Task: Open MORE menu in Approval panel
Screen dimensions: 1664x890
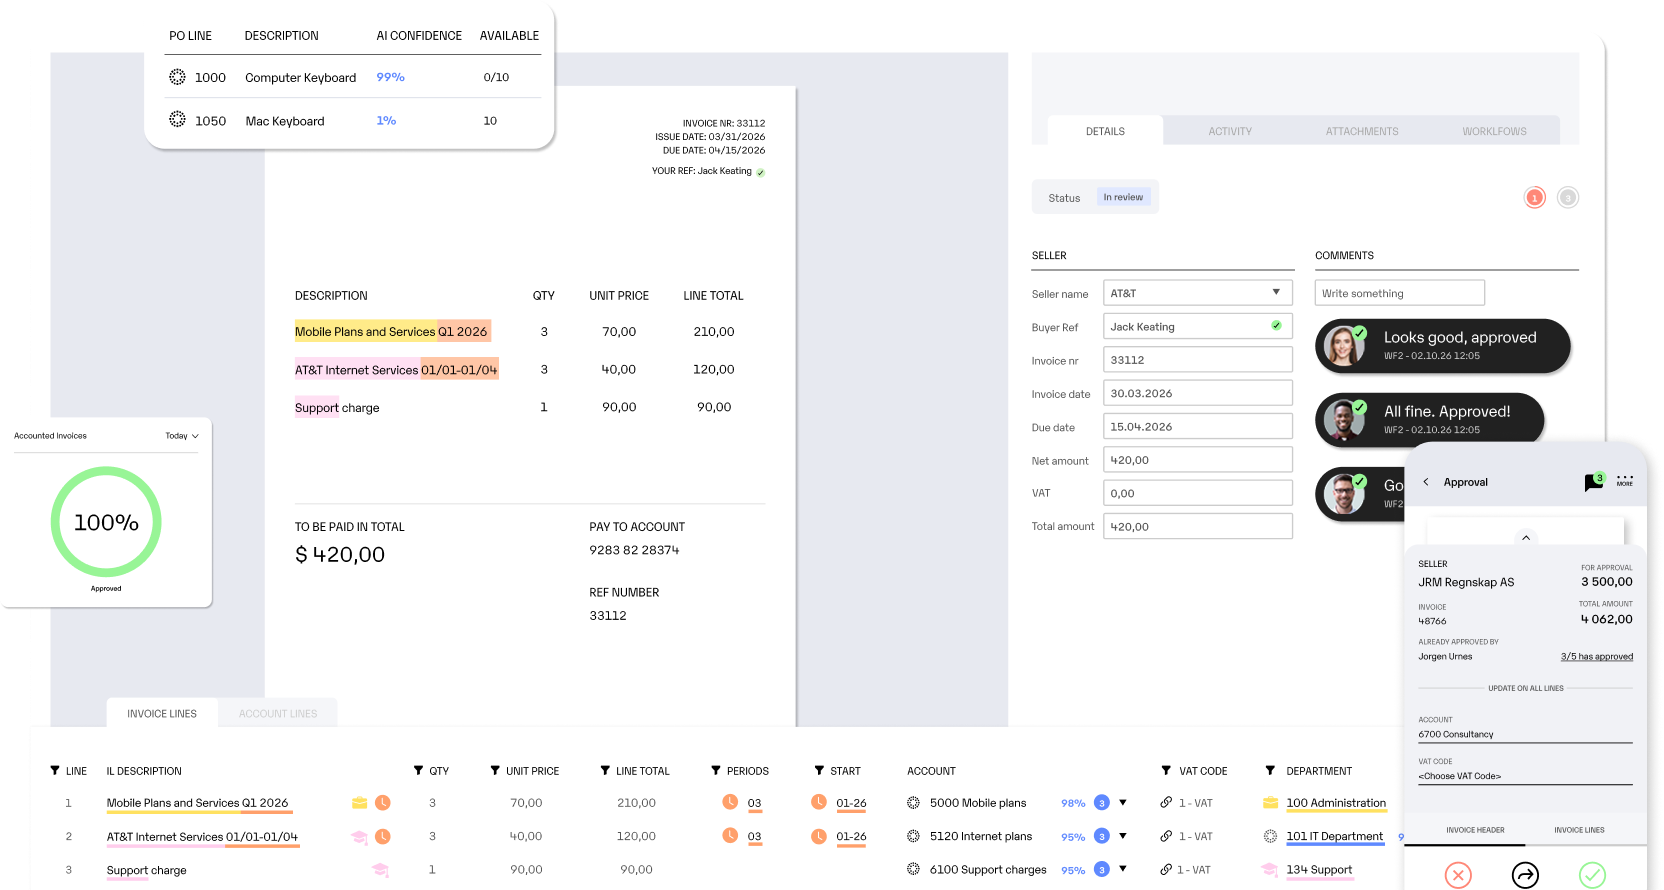Action: (x=1625, y=481)
